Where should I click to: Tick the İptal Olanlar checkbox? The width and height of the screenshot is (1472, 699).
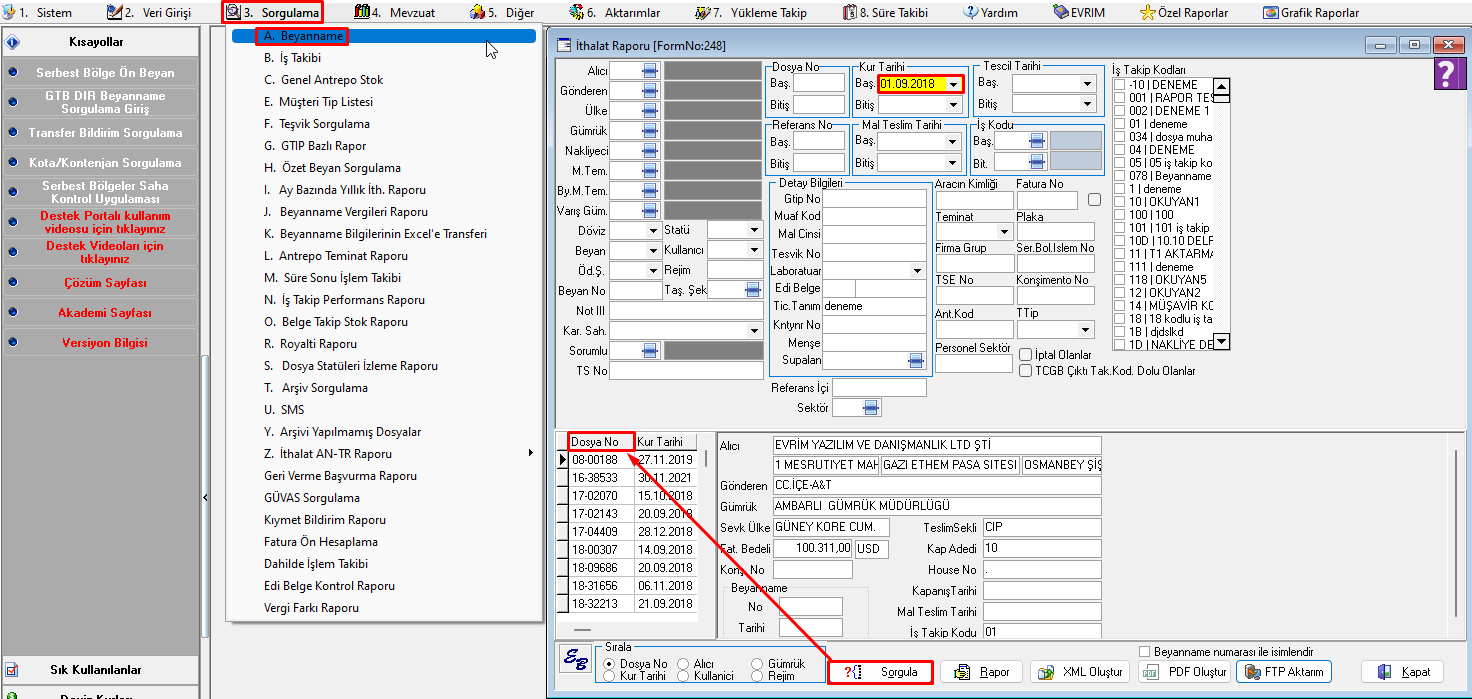click(1026, 355)
